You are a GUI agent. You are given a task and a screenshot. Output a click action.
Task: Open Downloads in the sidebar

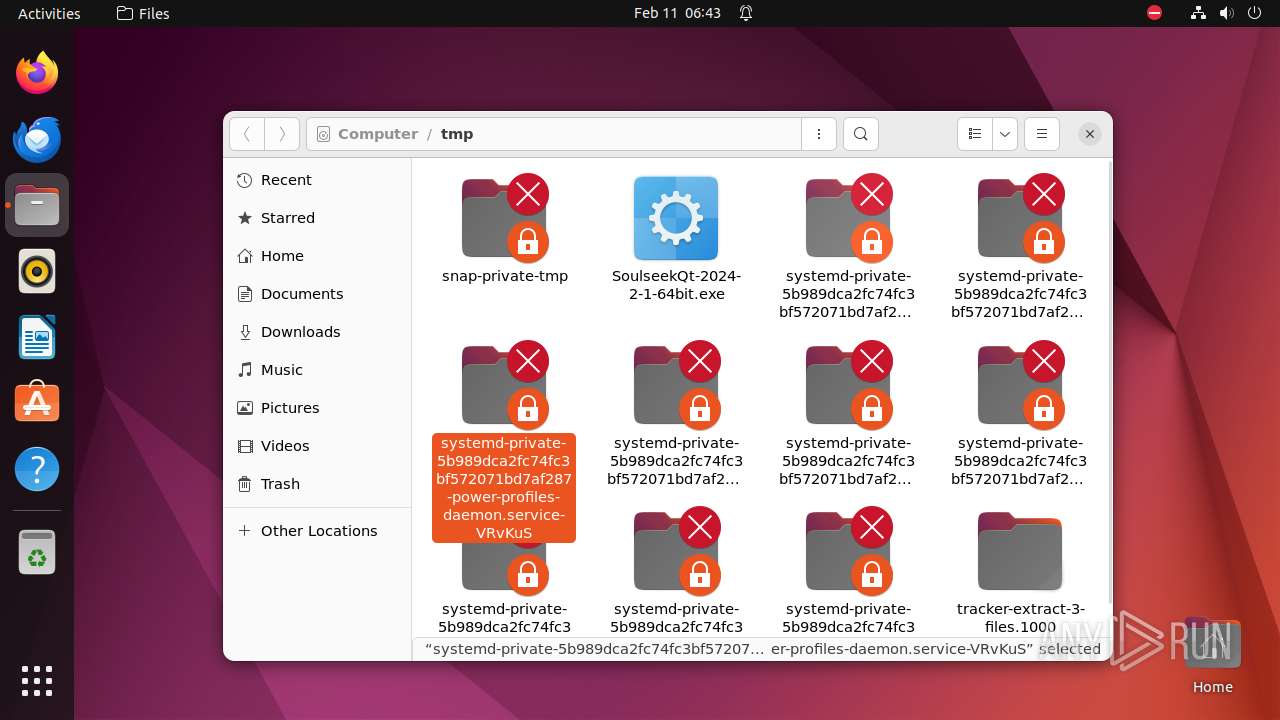[317, 332]
